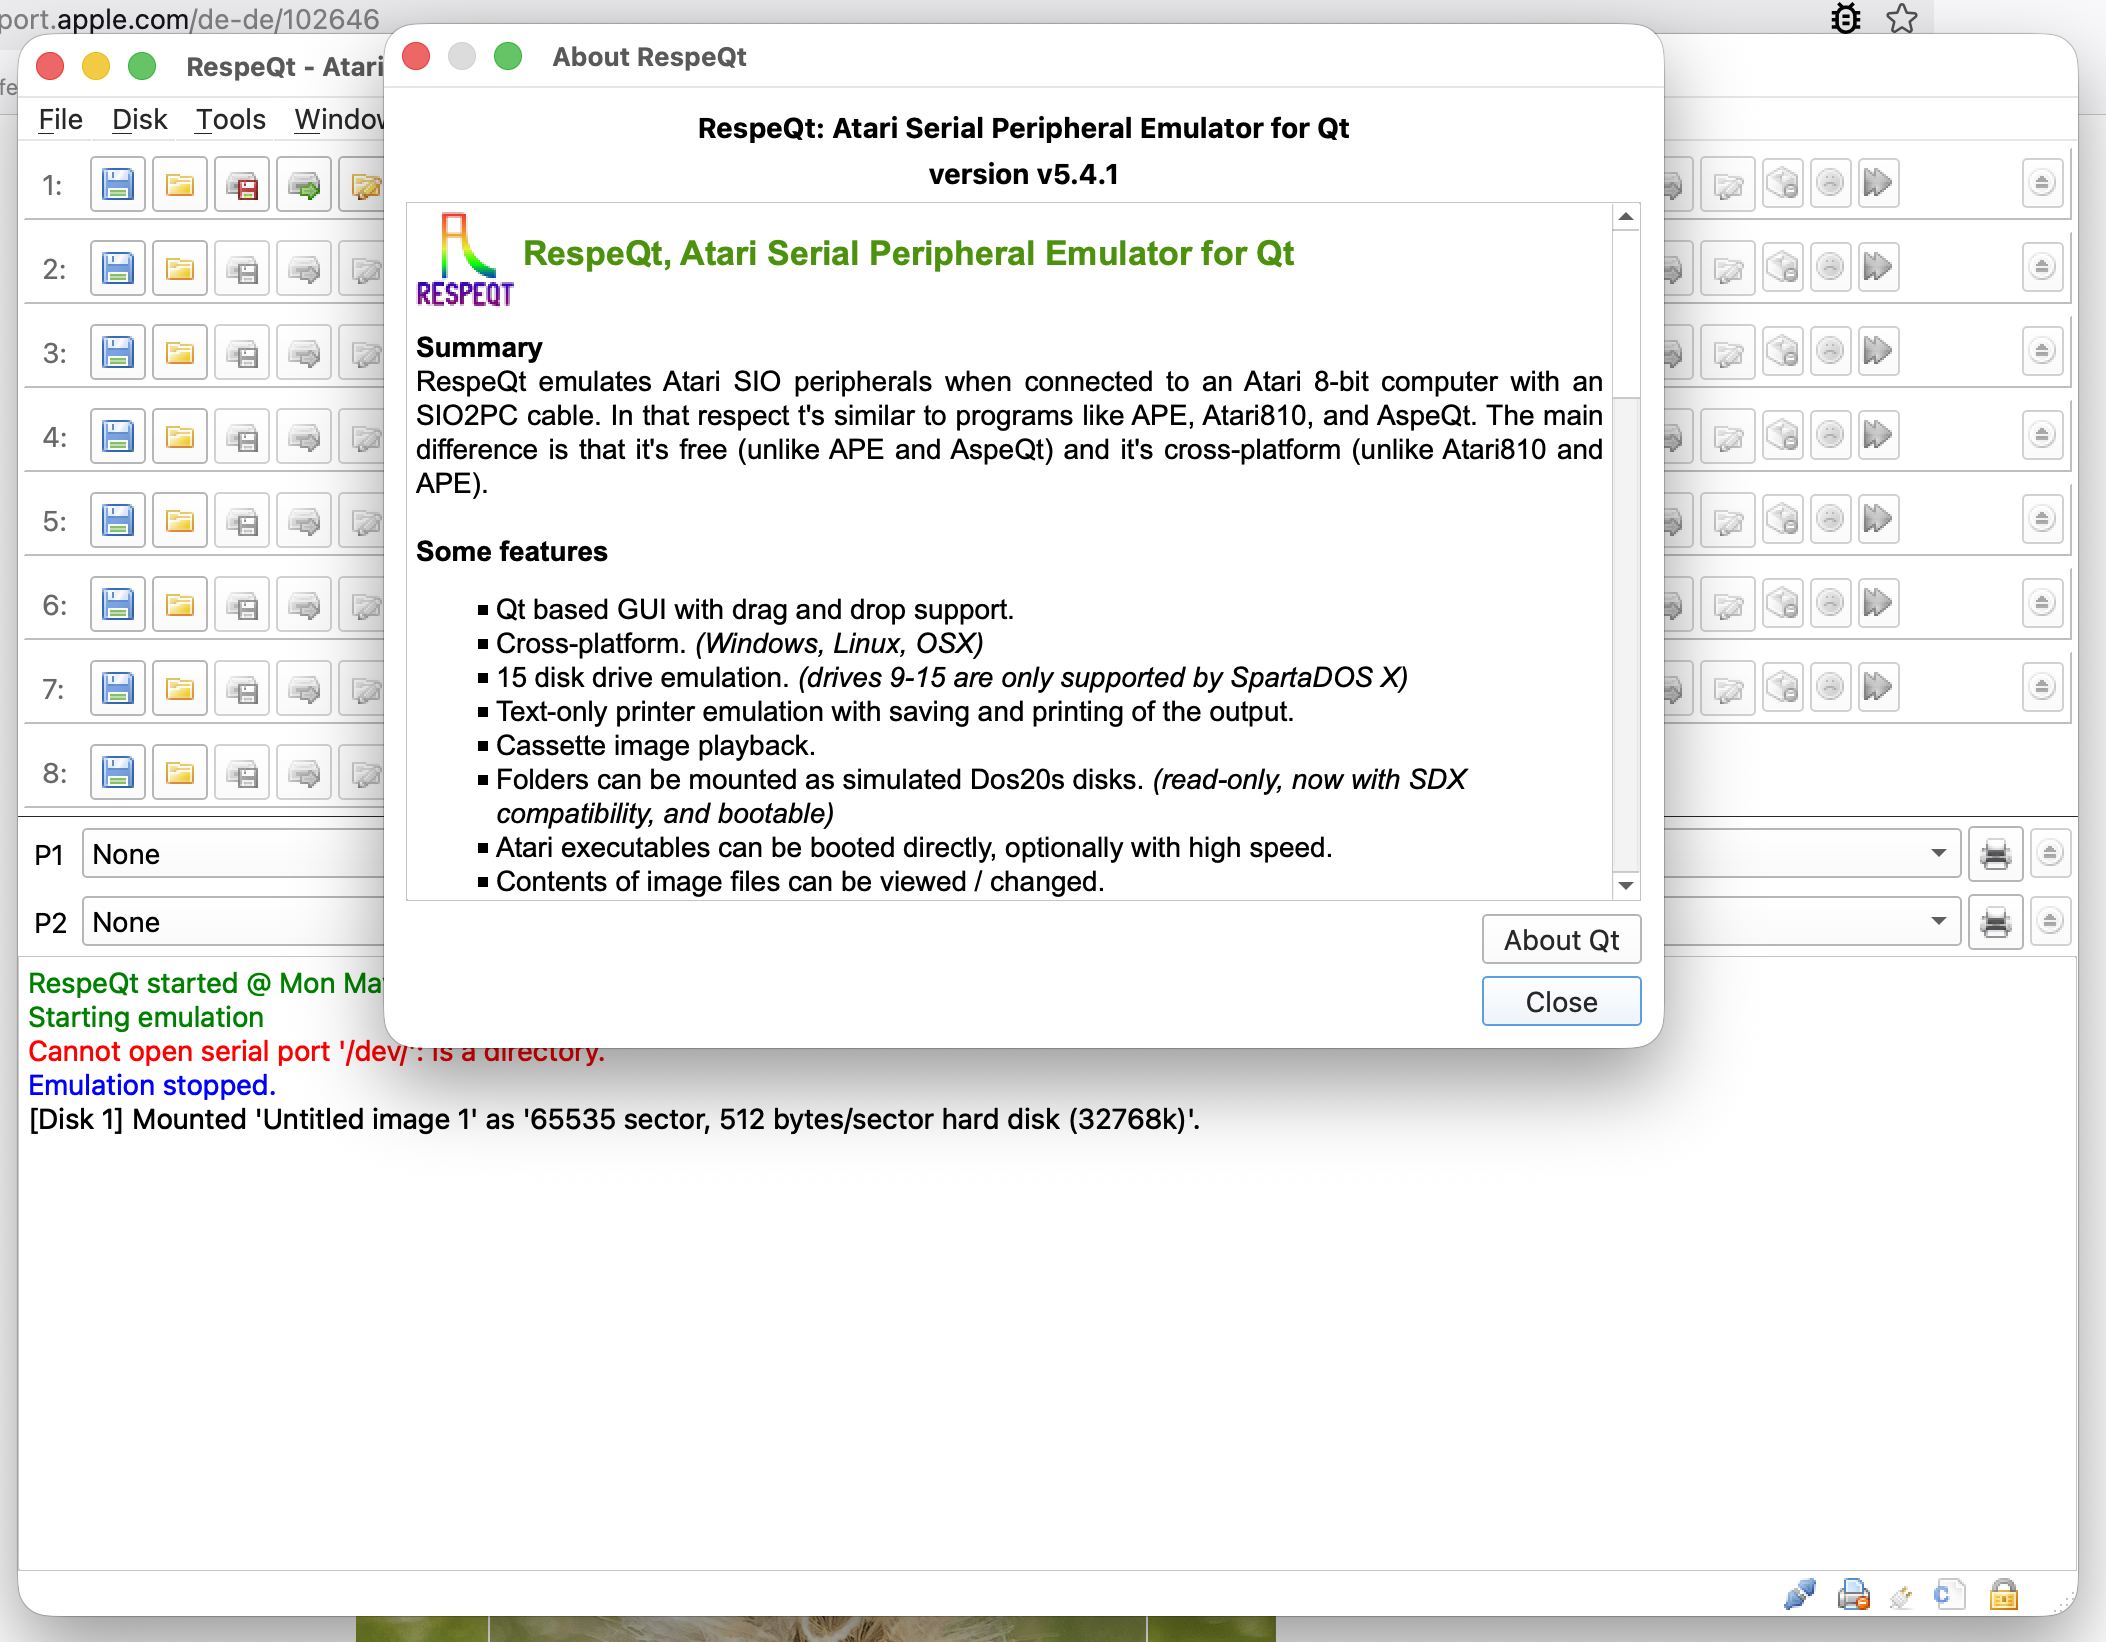Toggle the sad-face button in drive 3 row
2106x1642 pixels.
(1830, 352)
